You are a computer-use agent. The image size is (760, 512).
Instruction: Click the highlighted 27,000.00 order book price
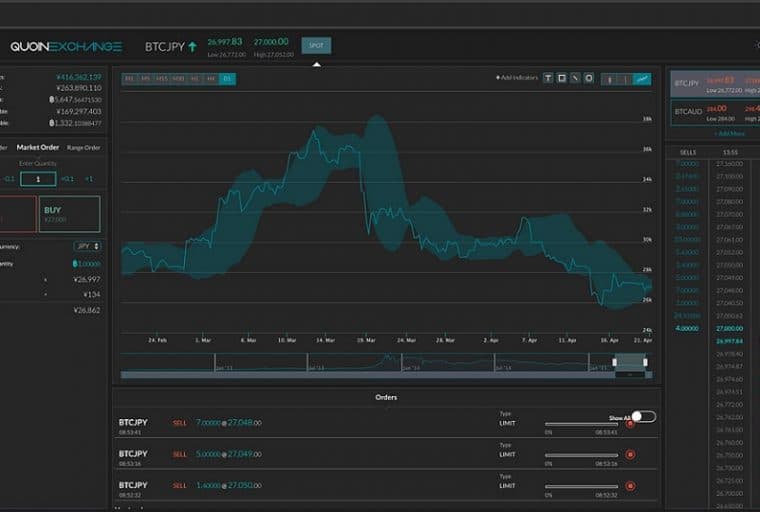point(729,328)
